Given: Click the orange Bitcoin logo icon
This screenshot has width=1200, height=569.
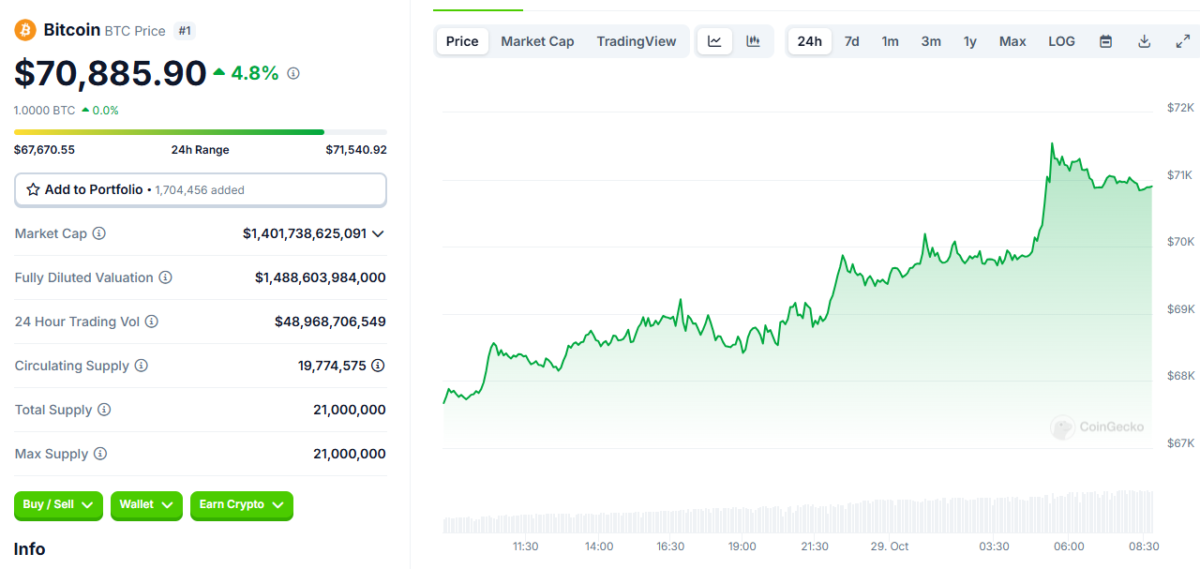Looking at the screenshot, I should pos(25,30).
